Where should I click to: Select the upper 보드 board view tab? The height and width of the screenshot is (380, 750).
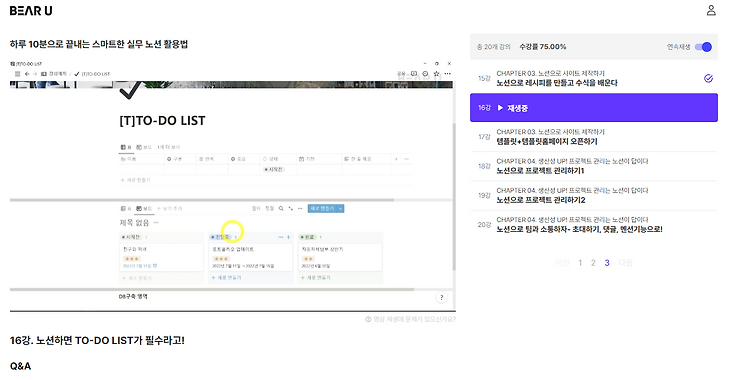point(144,147)
